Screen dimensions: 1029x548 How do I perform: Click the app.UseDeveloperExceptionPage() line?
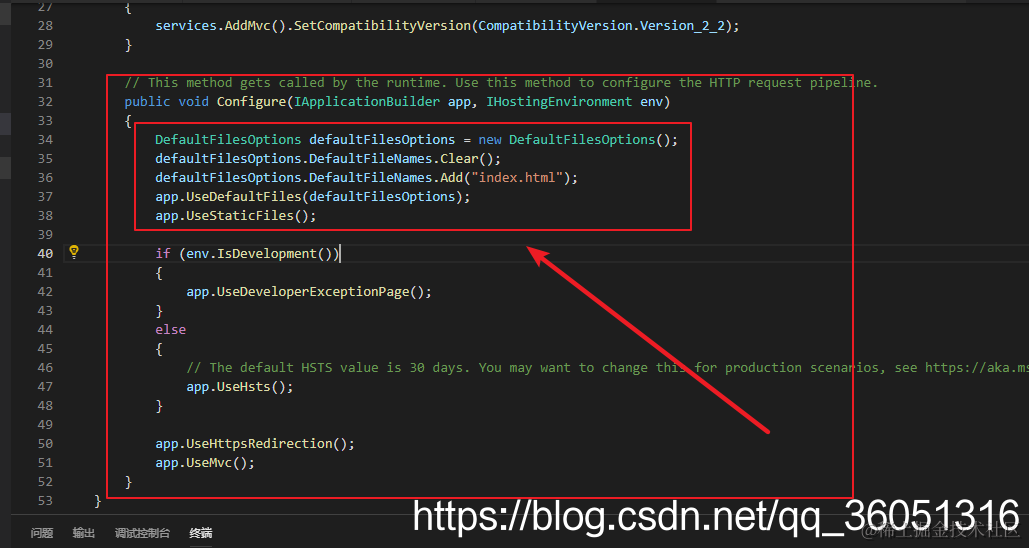pyautogui.click(x=309, y=291)
